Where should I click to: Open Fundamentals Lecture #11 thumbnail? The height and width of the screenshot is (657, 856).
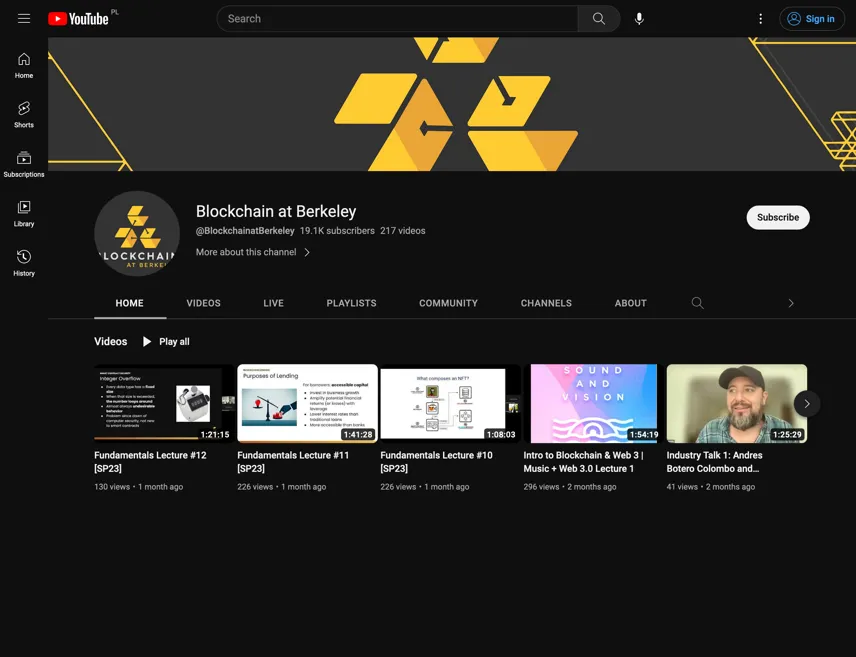tap(307, 404)
